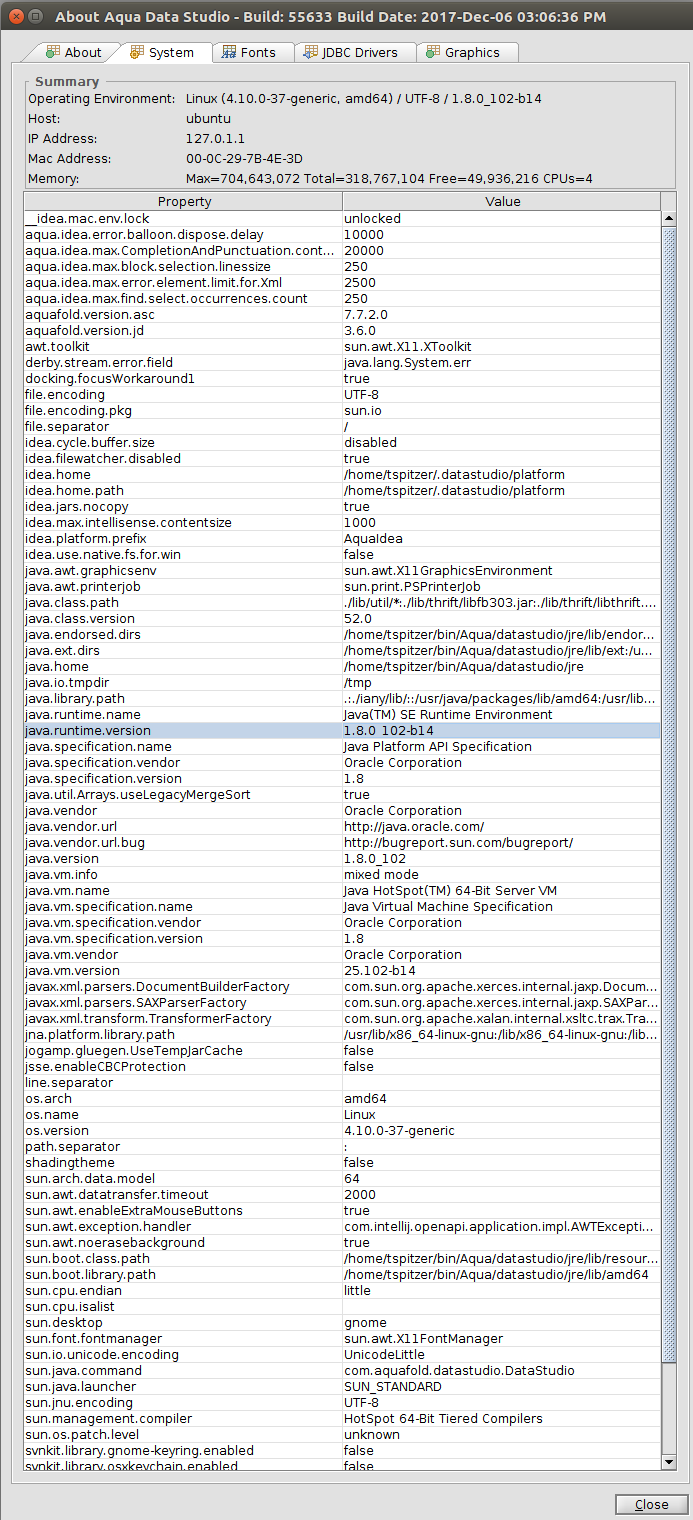Viewport: 693px width, 1520px height.
Task: Click the sun.font.fontmanager property
Action: coord(342,1338)
